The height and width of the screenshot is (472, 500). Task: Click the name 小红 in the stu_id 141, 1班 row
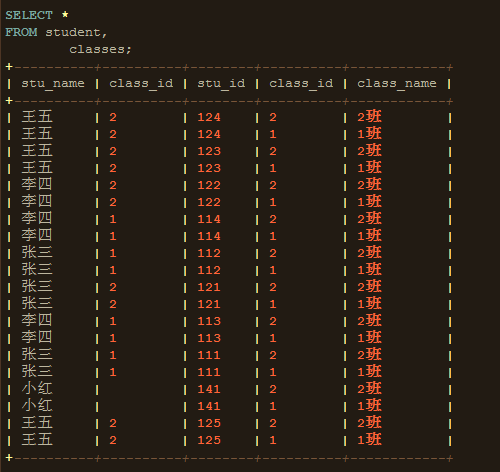click(37, 406)
